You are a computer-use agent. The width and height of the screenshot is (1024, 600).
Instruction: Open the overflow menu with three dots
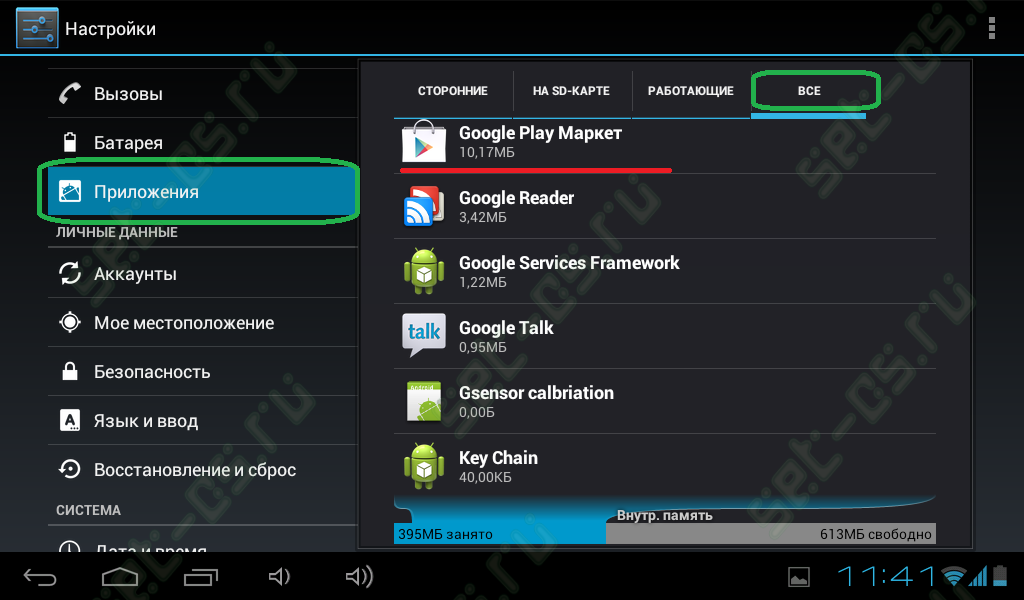click(991, 28)
